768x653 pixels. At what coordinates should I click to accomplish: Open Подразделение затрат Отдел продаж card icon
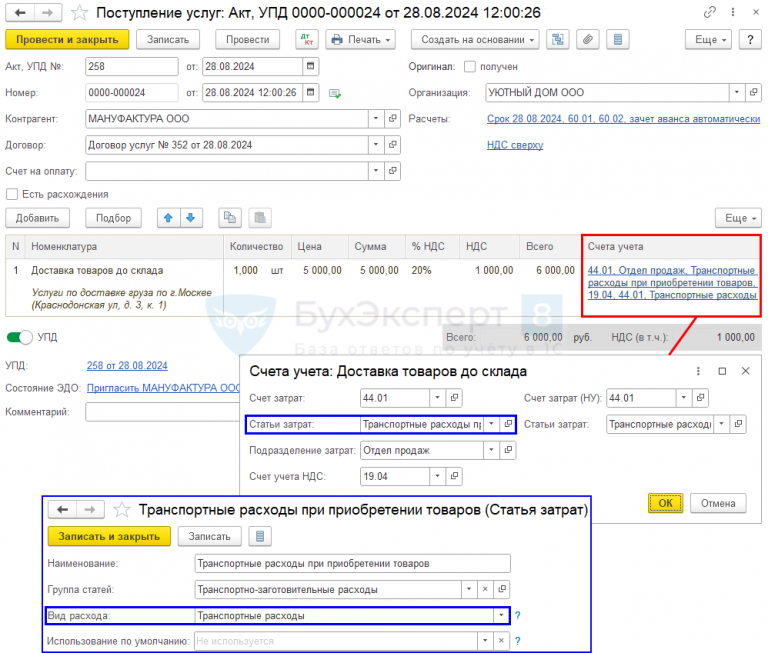pyautogui.click(x=508, y=450)
